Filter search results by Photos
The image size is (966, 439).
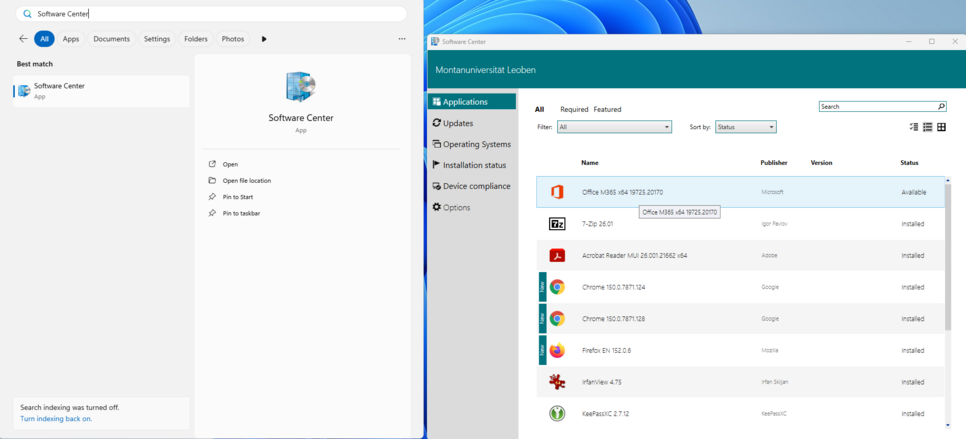point(233,39)
